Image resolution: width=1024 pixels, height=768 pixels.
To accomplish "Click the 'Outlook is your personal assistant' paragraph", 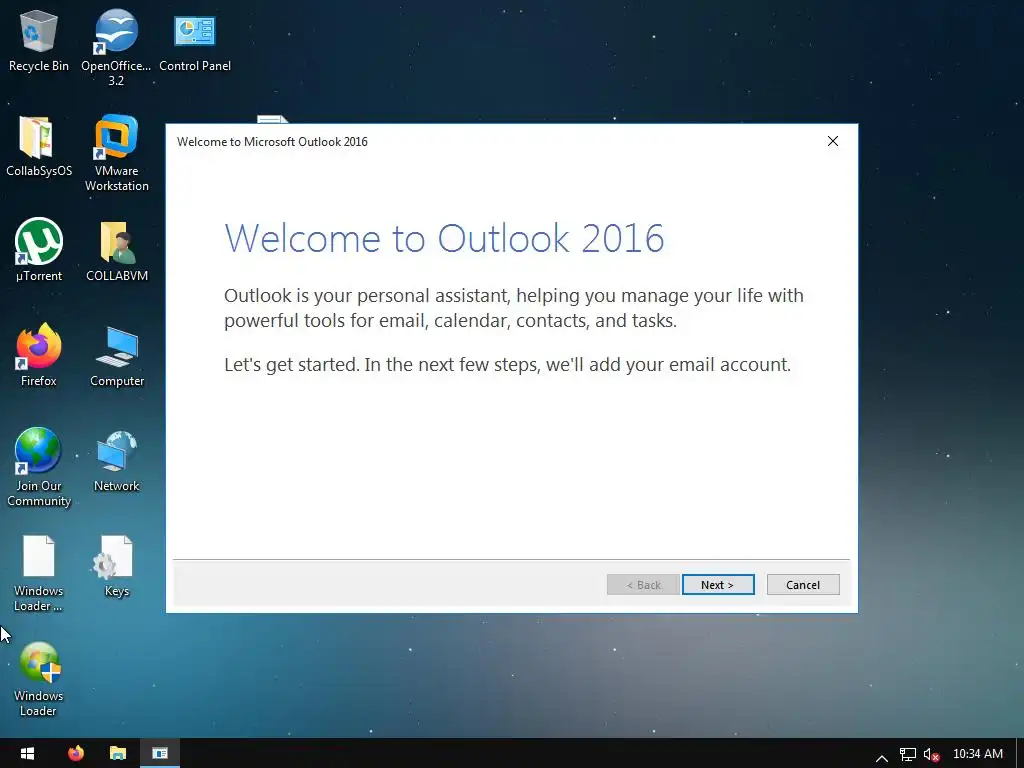I will (513, 308).
